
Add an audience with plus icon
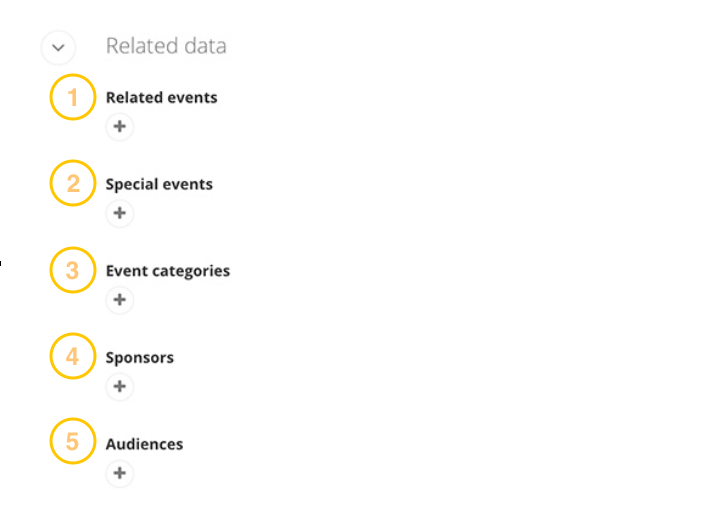[x=119, y=473]
